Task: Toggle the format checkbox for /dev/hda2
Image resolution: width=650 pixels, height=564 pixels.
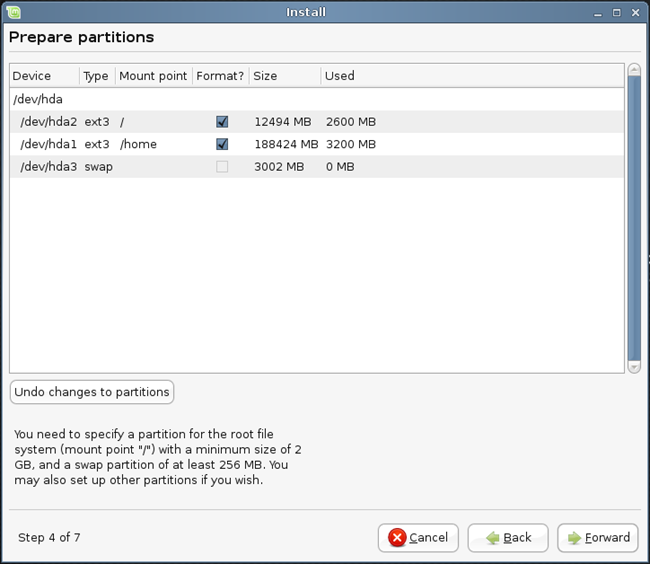Action: click(x=222, y=122)
